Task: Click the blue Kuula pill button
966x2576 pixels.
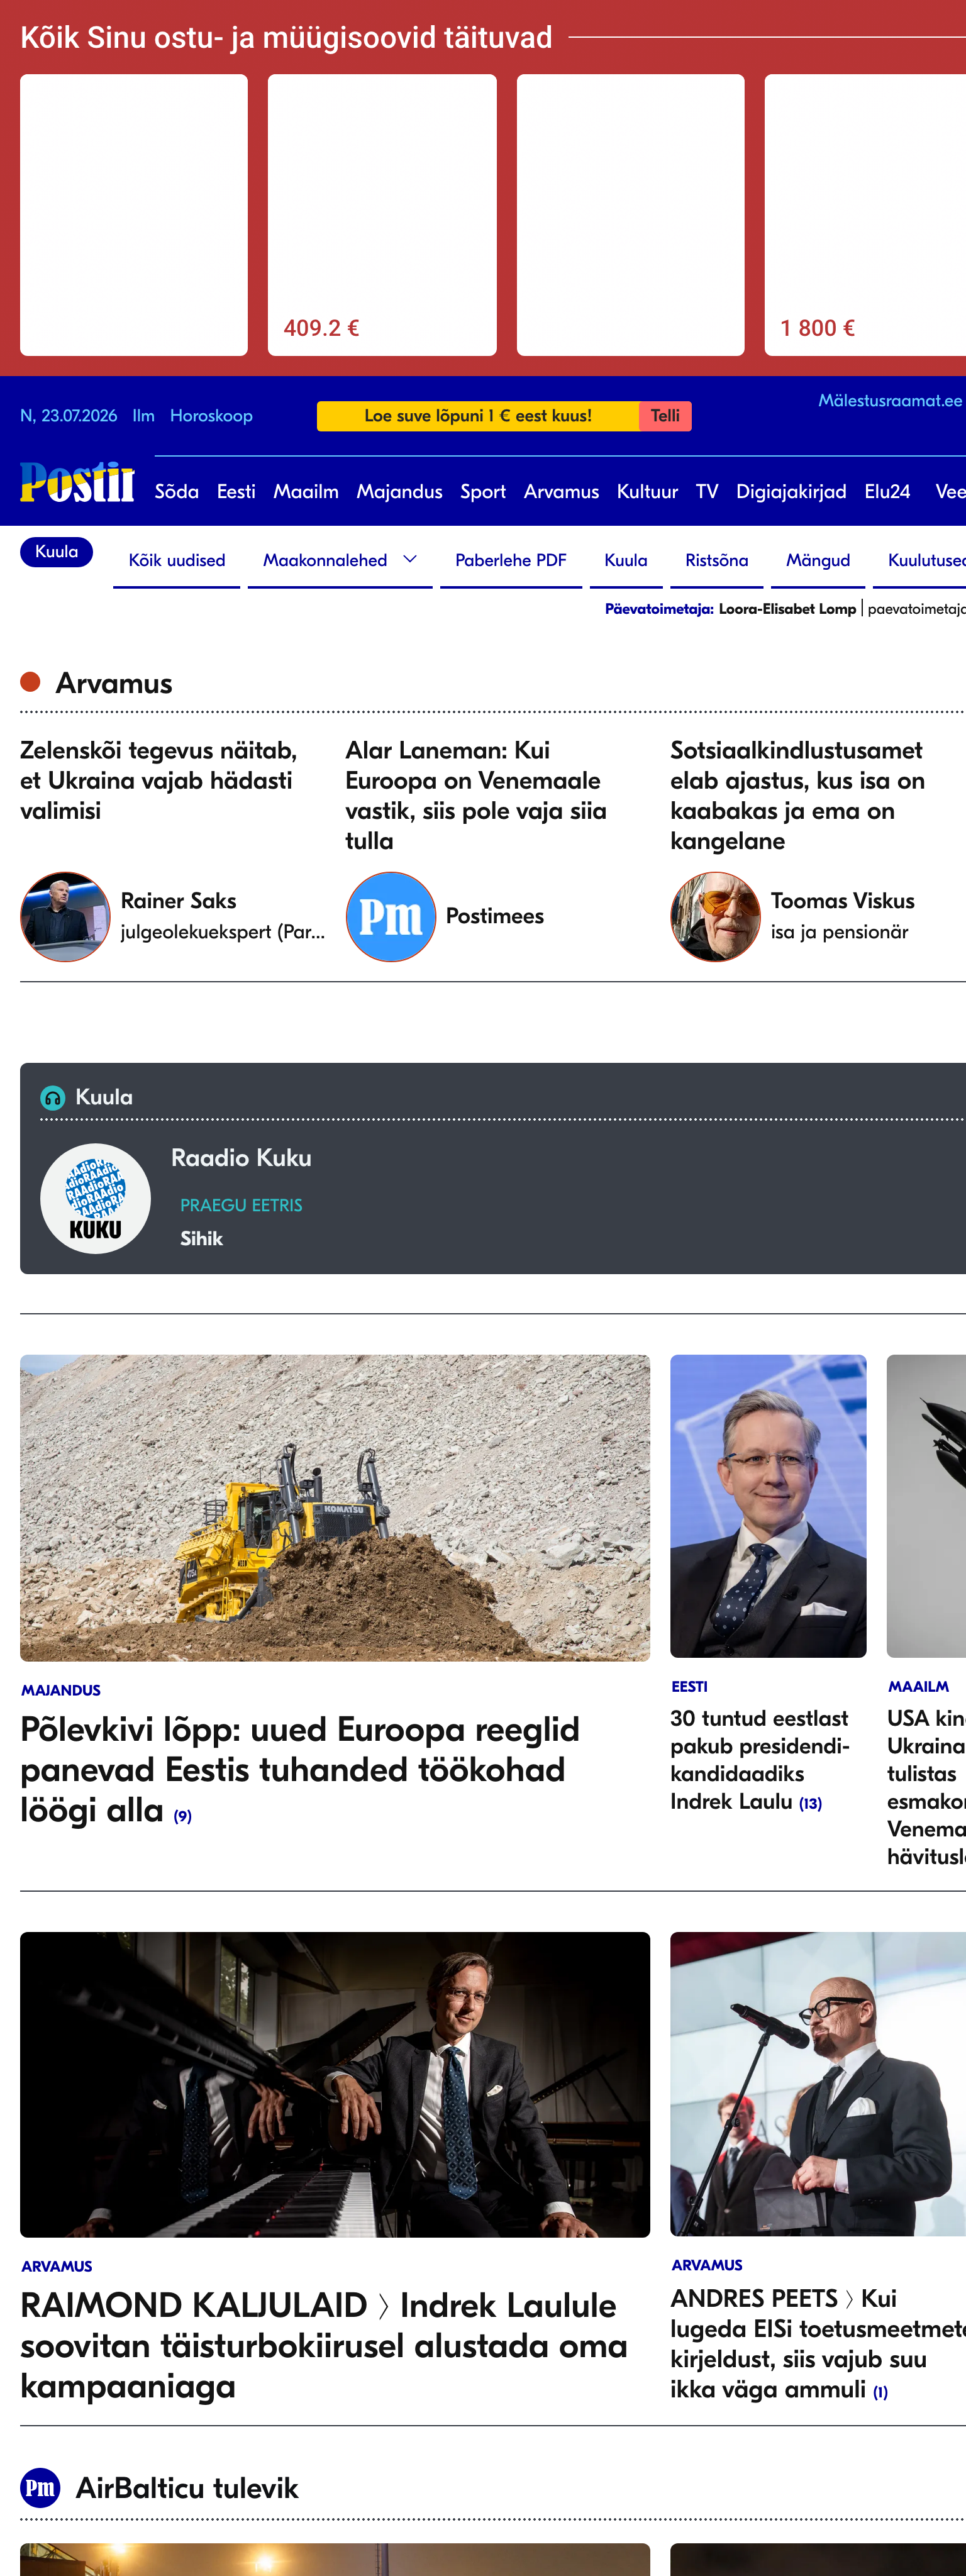Action: tap(57, 552)
